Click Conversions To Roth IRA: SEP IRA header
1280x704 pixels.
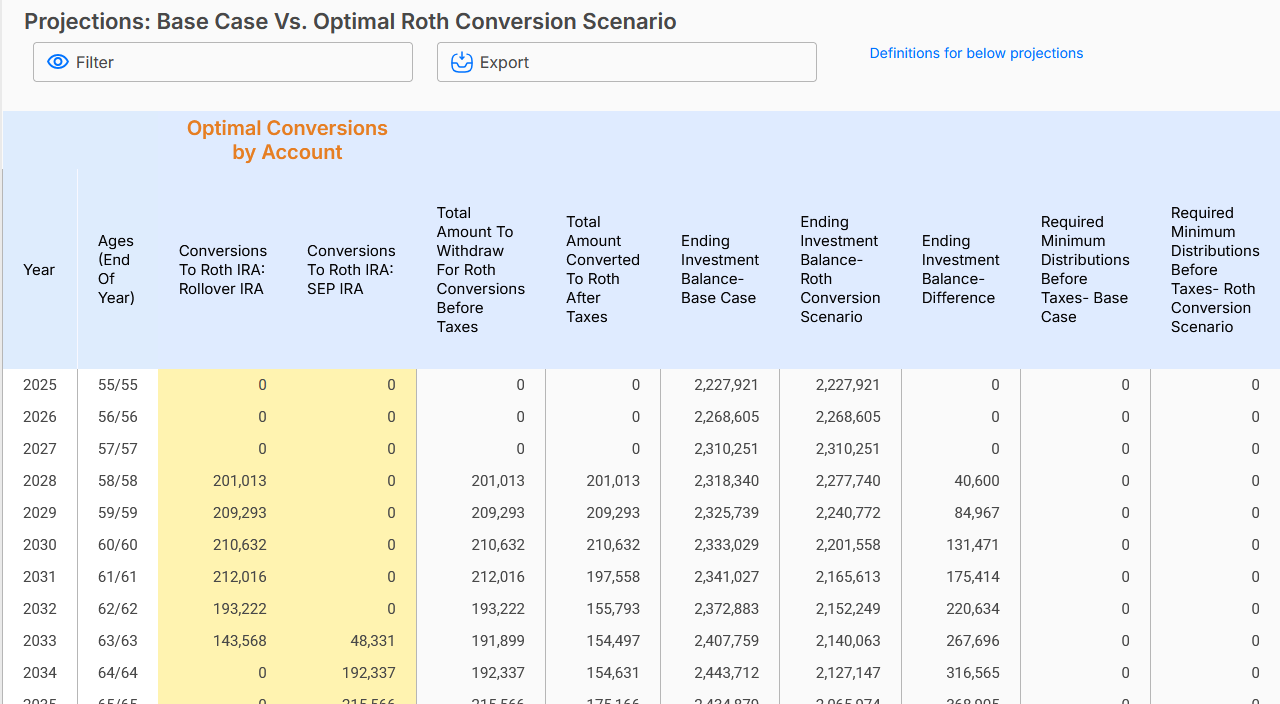tap(351, 270)
